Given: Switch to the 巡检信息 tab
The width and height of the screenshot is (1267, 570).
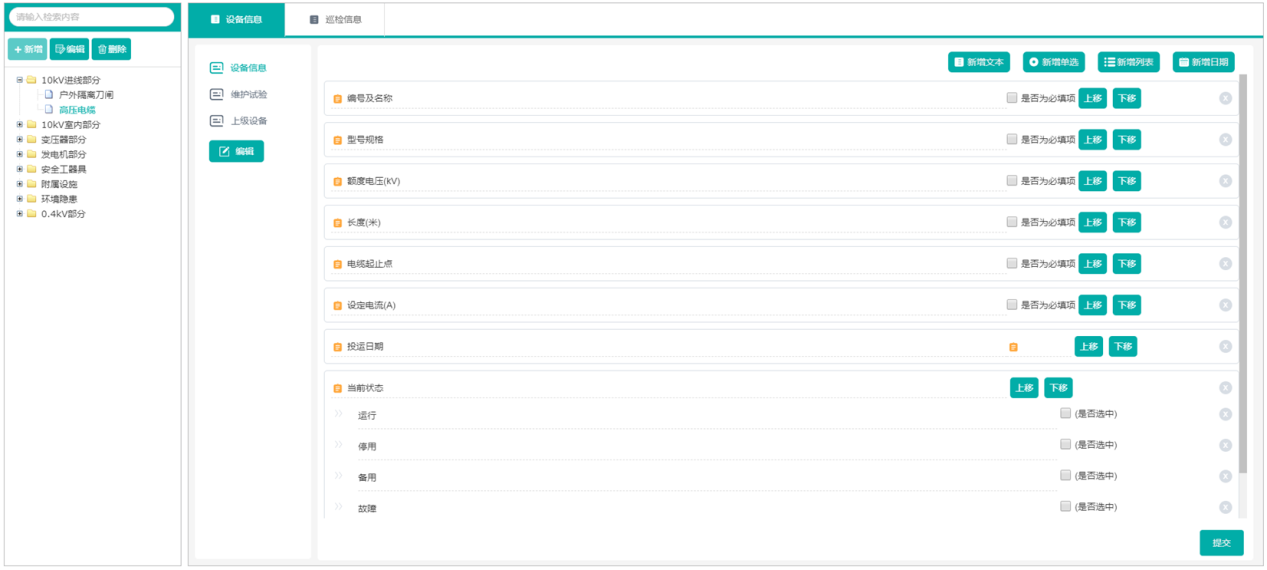Looking at the screenshot, I should (x=335, y=19).
